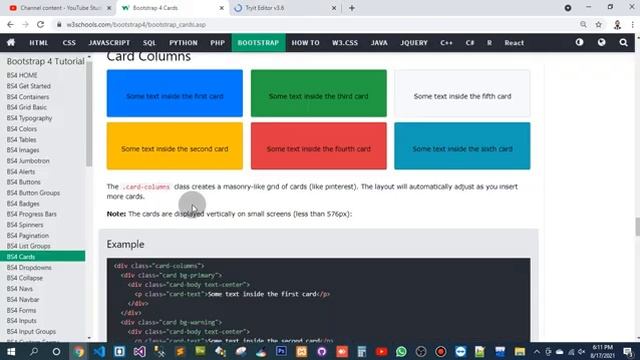Click browser forward arrow
This screenshot has height=360, width=640.
[x=25, y=24]
